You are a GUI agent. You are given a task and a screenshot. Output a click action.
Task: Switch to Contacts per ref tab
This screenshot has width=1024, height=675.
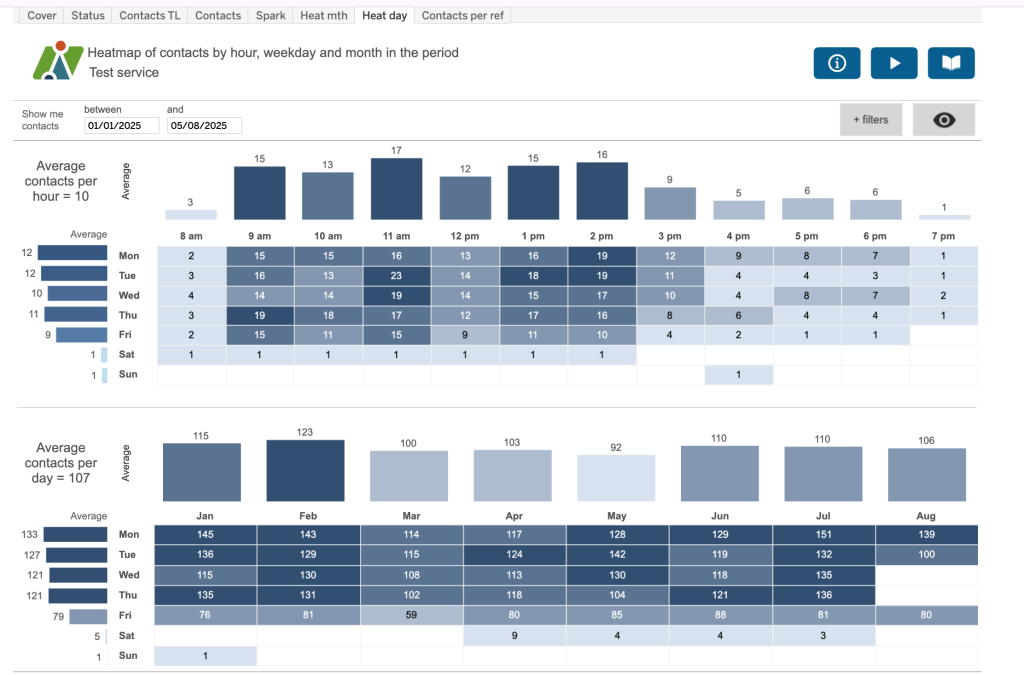point(462,16)
